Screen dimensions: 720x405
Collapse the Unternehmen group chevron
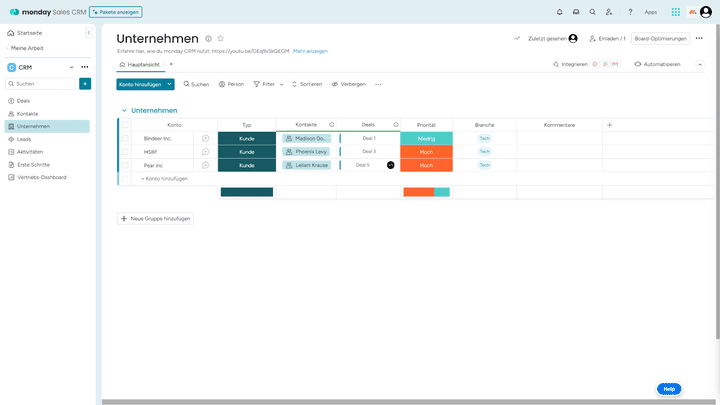123,110
